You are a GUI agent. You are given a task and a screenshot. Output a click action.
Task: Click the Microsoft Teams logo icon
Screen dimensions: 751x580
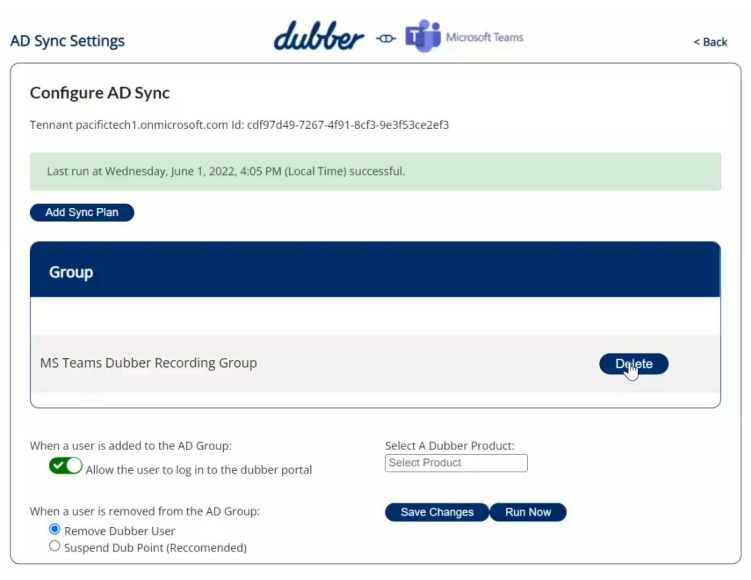coord(423,36)
